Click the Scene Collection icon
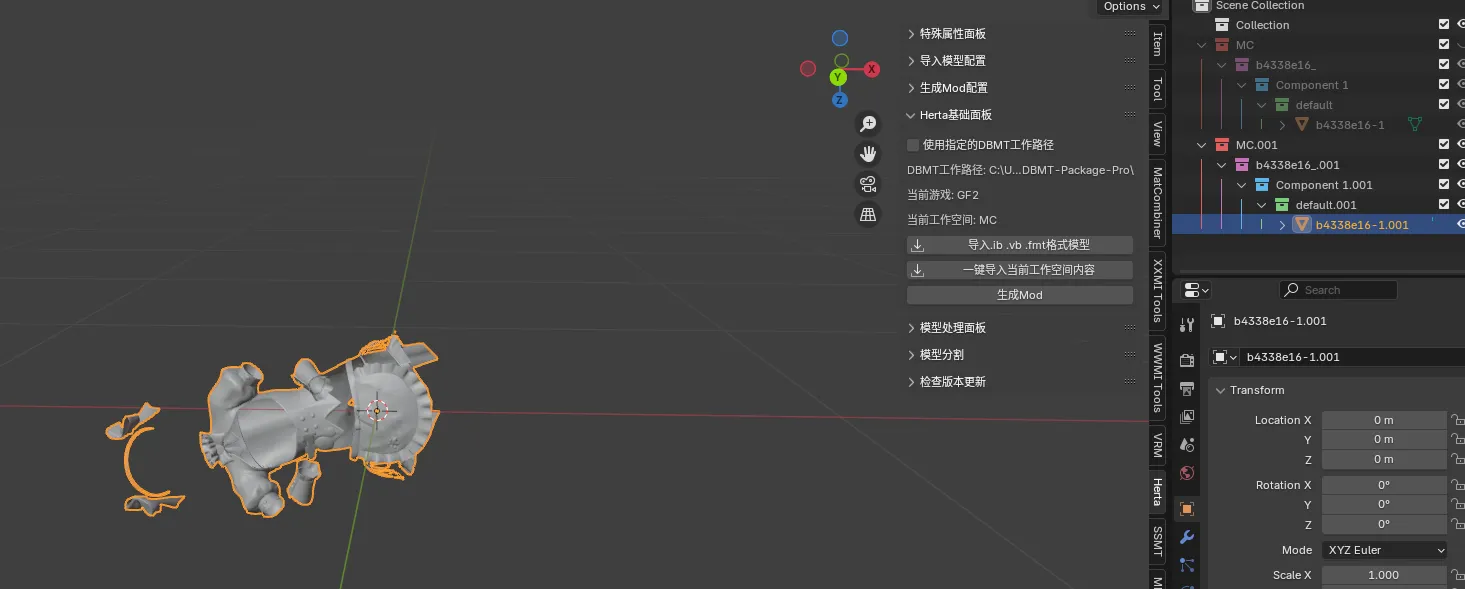Image resolution: width=1465 pixels, height=589 pixels. click(1201, 6)
